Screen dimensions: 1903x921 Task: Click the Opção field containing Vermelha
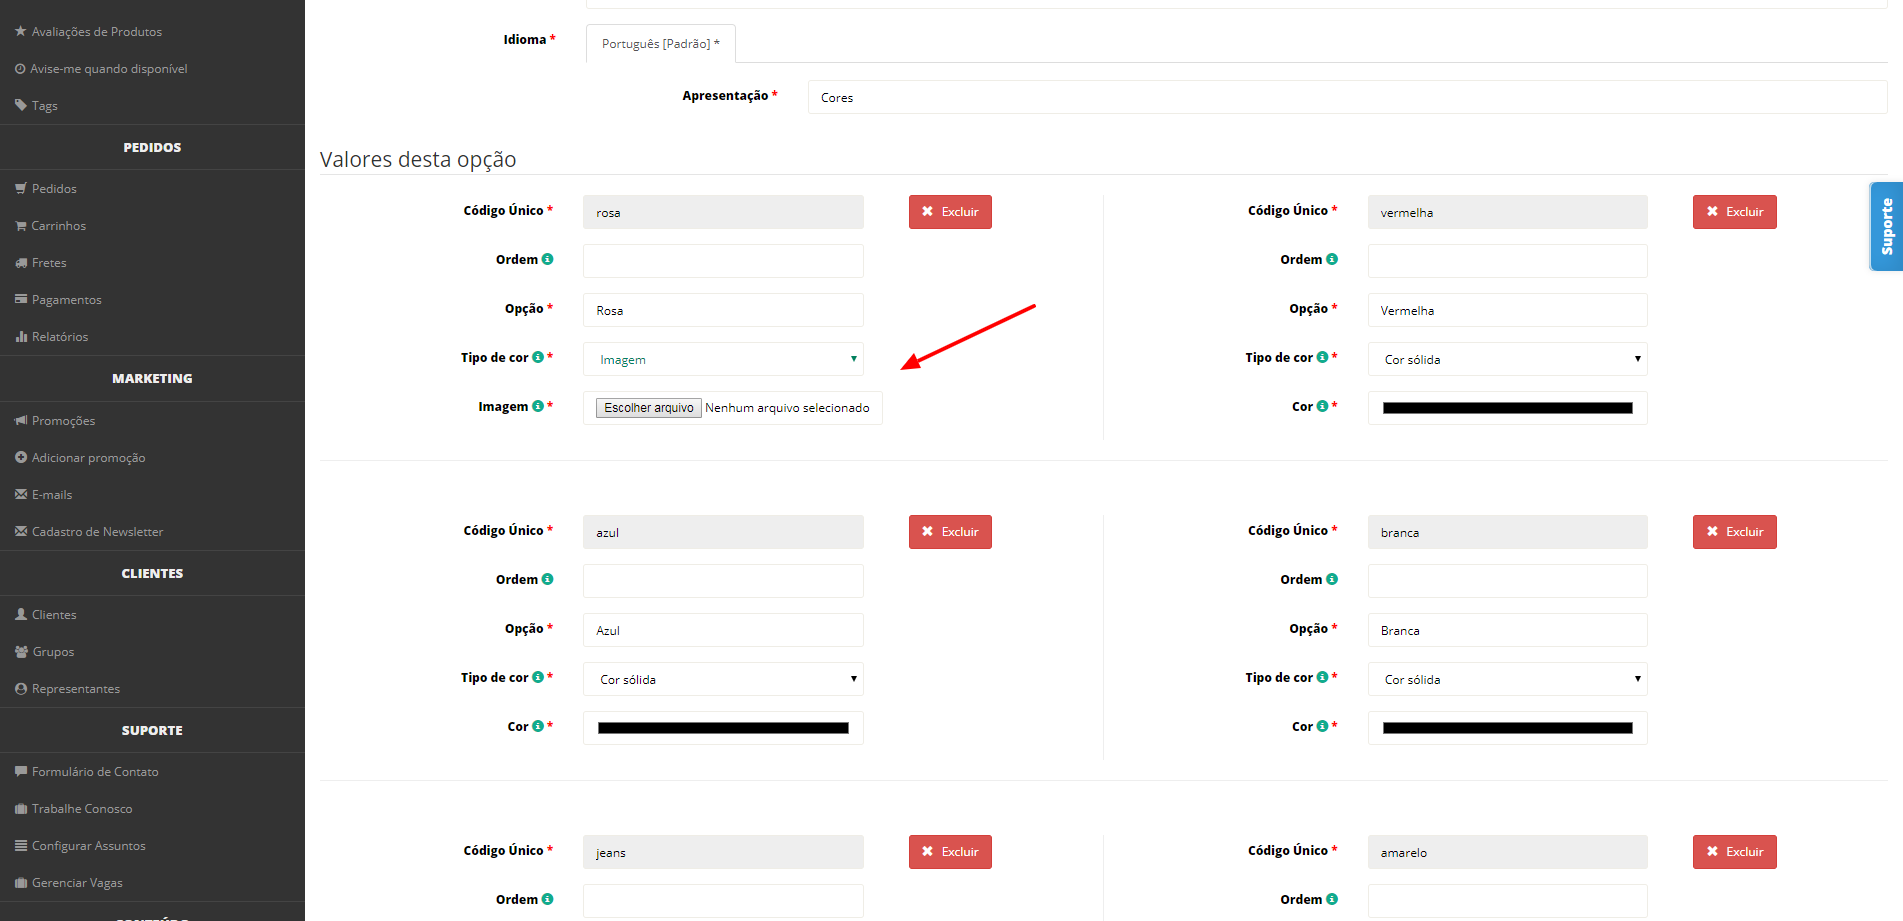click(x=1507, y=310)
